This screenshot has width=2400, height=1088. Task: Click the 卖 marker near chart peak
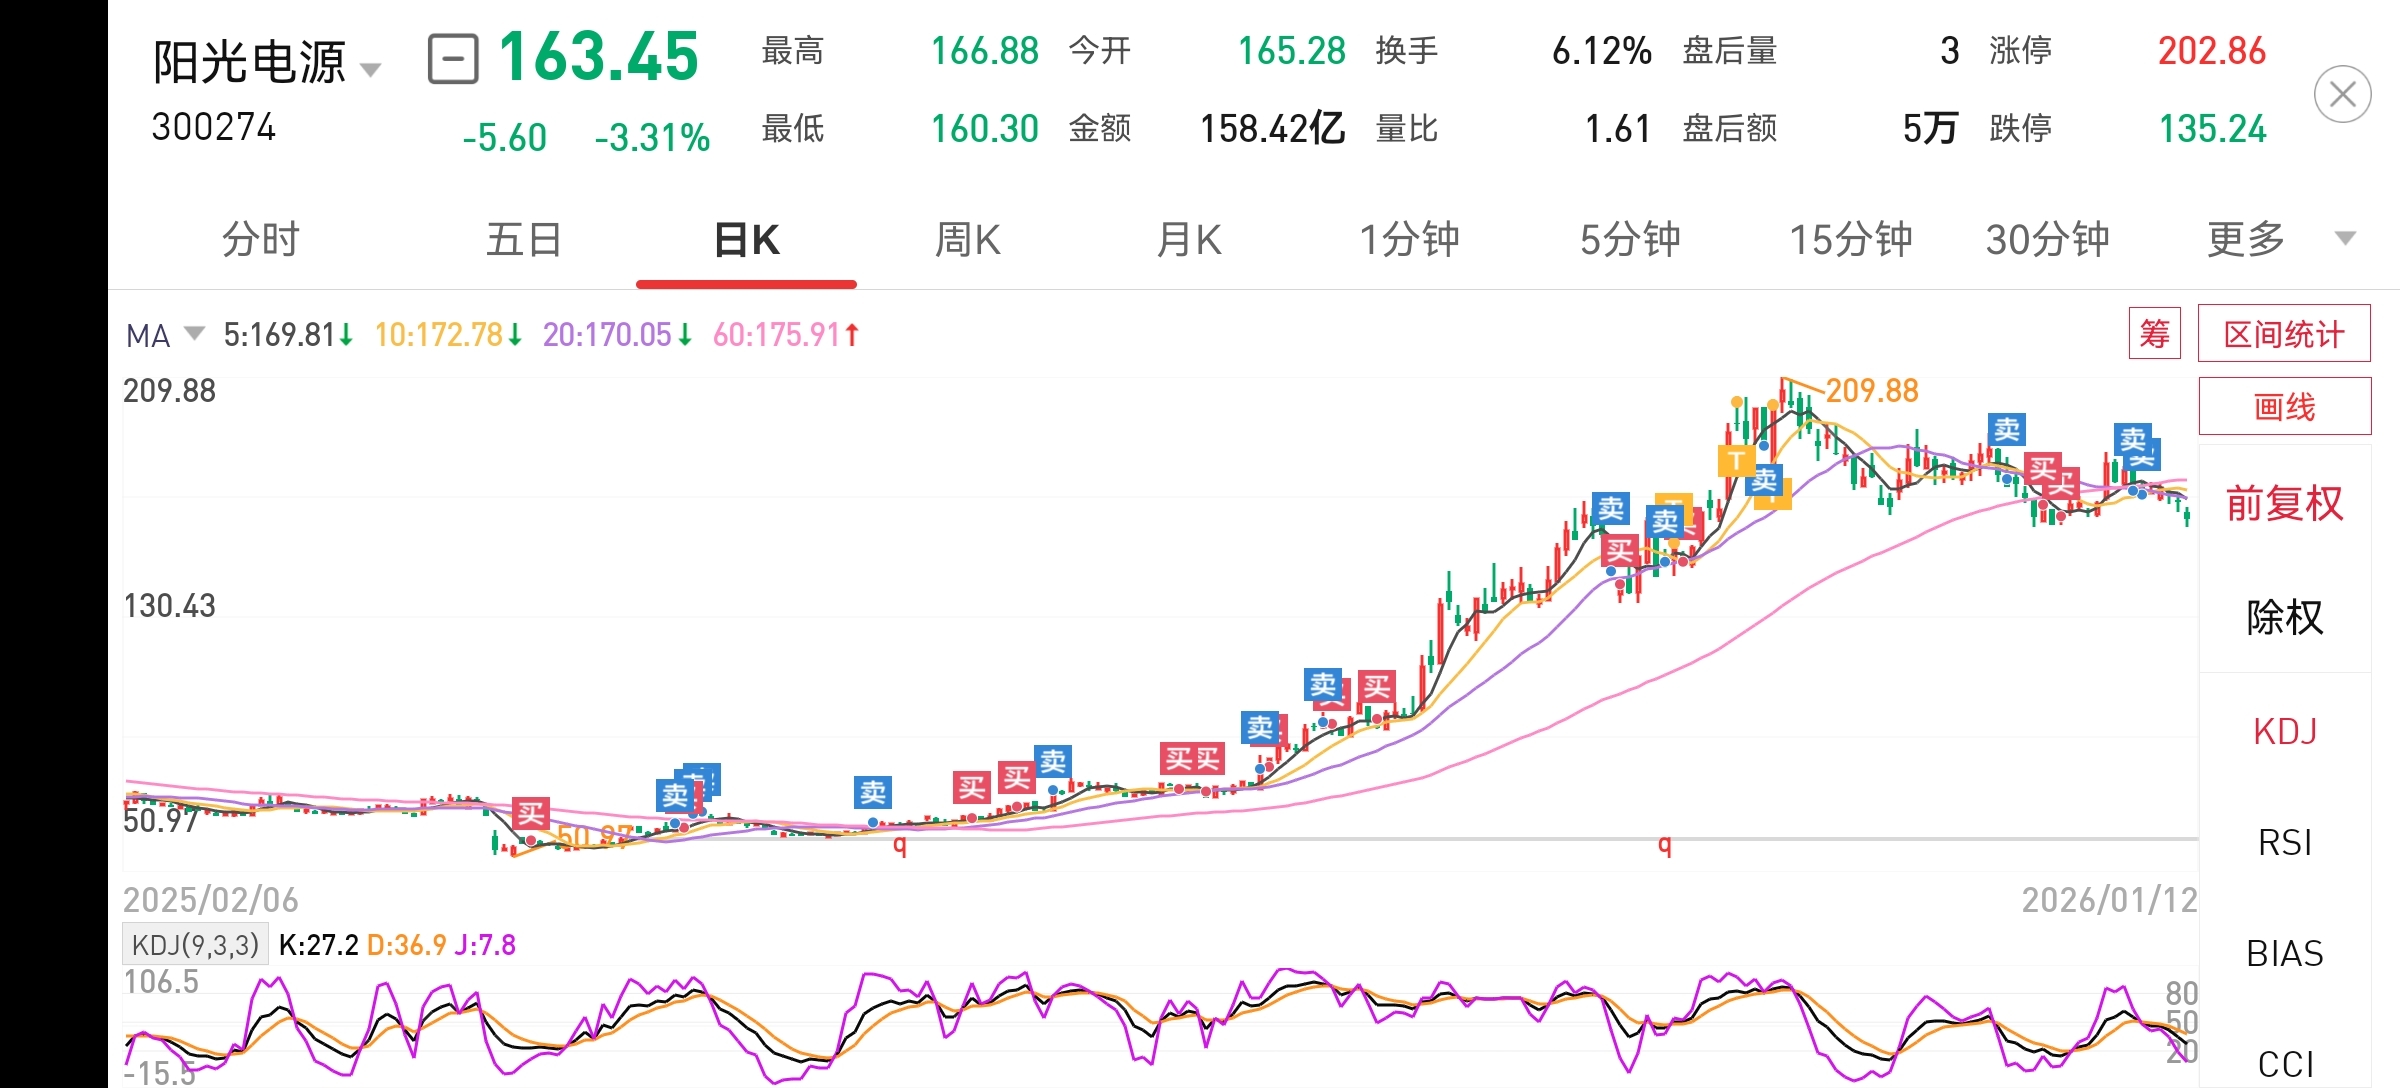(1764, 480)
